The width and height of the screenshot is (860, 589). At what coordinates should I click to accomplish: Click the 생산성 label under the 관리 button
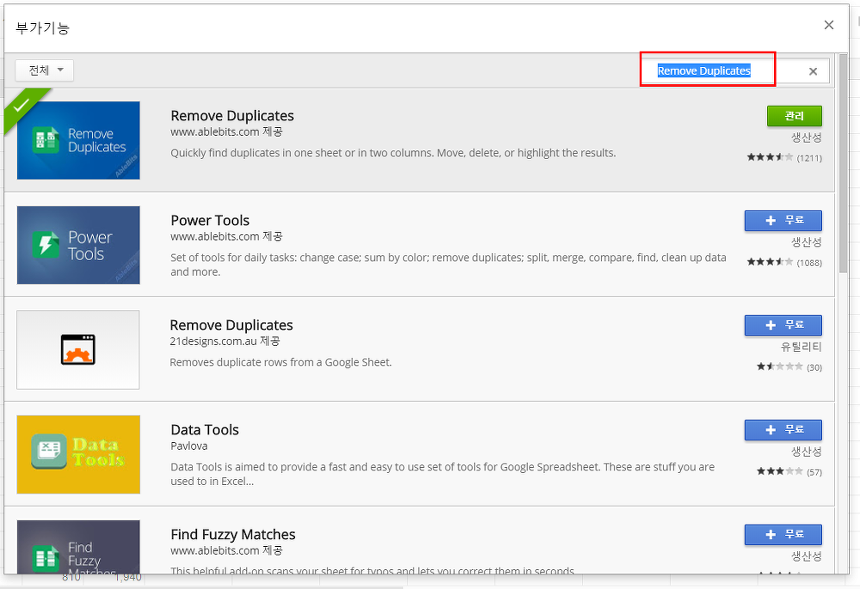806,137
